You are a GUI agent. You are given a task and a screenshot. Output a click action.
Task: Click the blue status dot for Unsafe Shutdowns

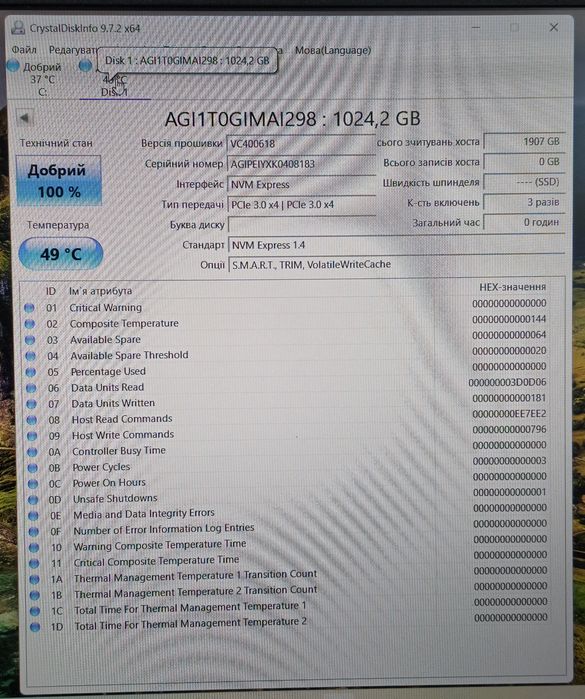coord(33,500)
